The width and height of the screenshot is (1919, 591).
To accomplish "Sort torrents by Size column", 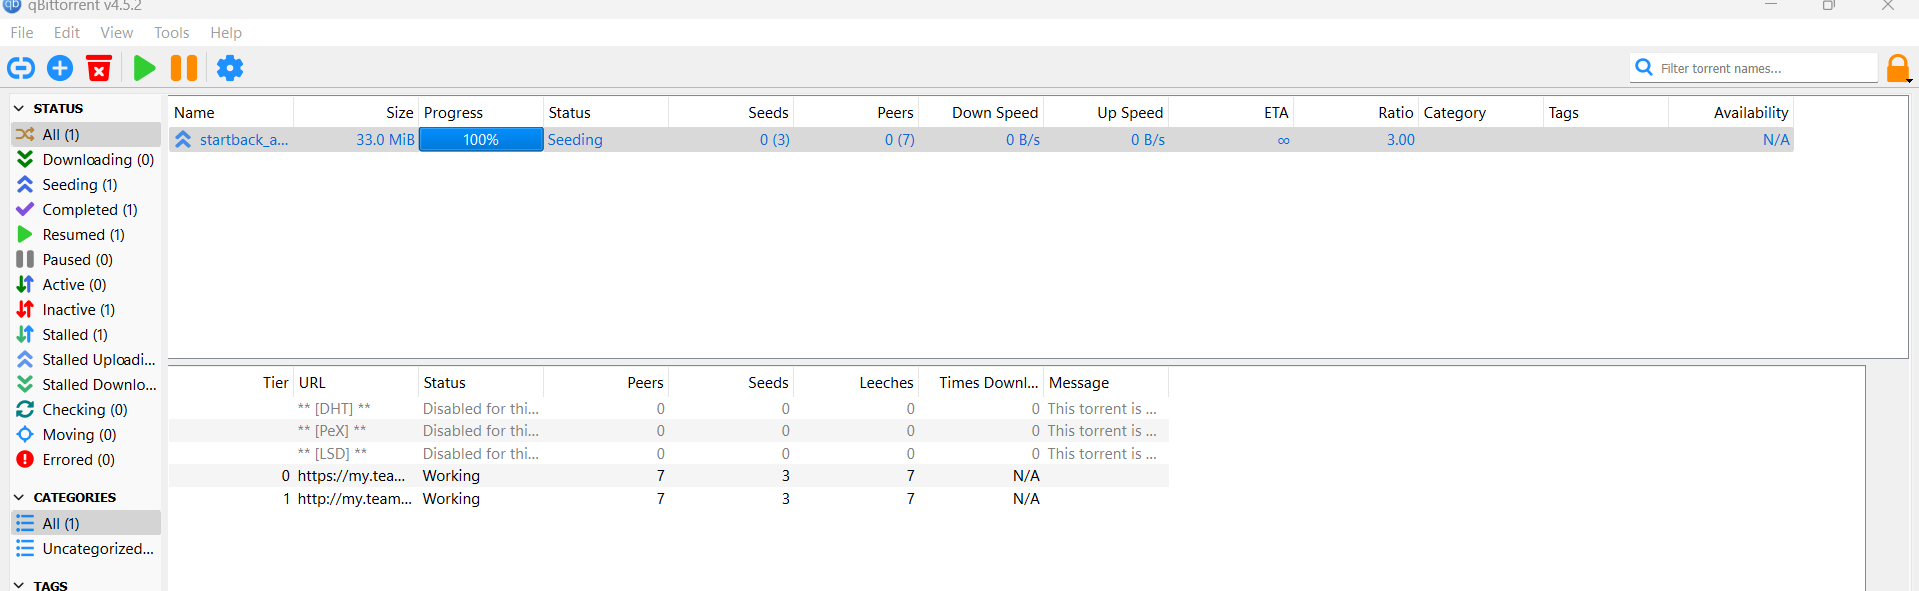I will click(x=356, y=112).
